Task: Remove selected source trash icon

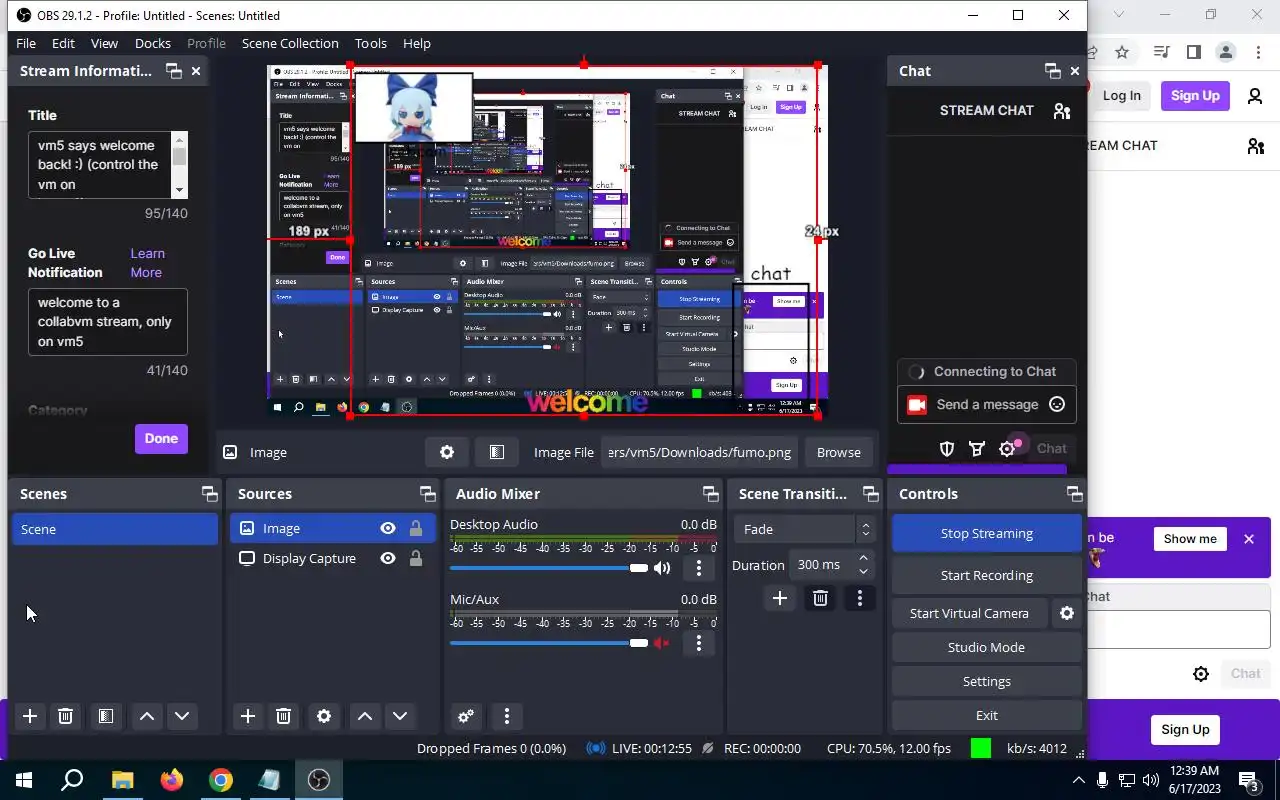Action: 283,716
